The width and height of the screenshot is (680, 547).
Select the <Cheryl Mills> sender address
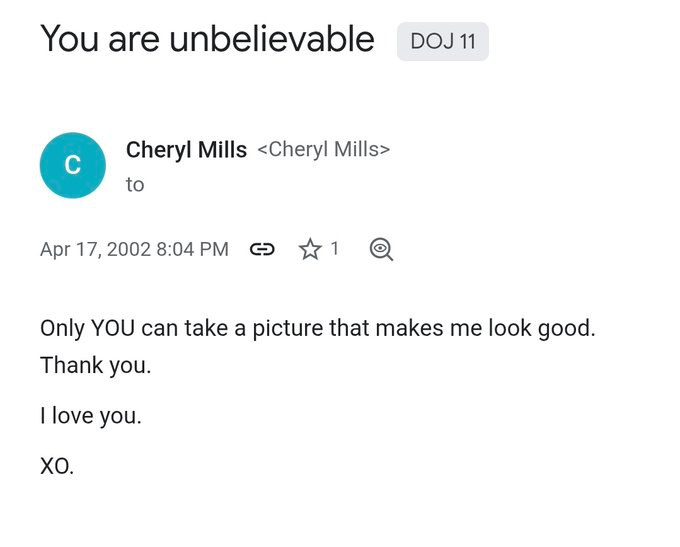coord(323,150)
